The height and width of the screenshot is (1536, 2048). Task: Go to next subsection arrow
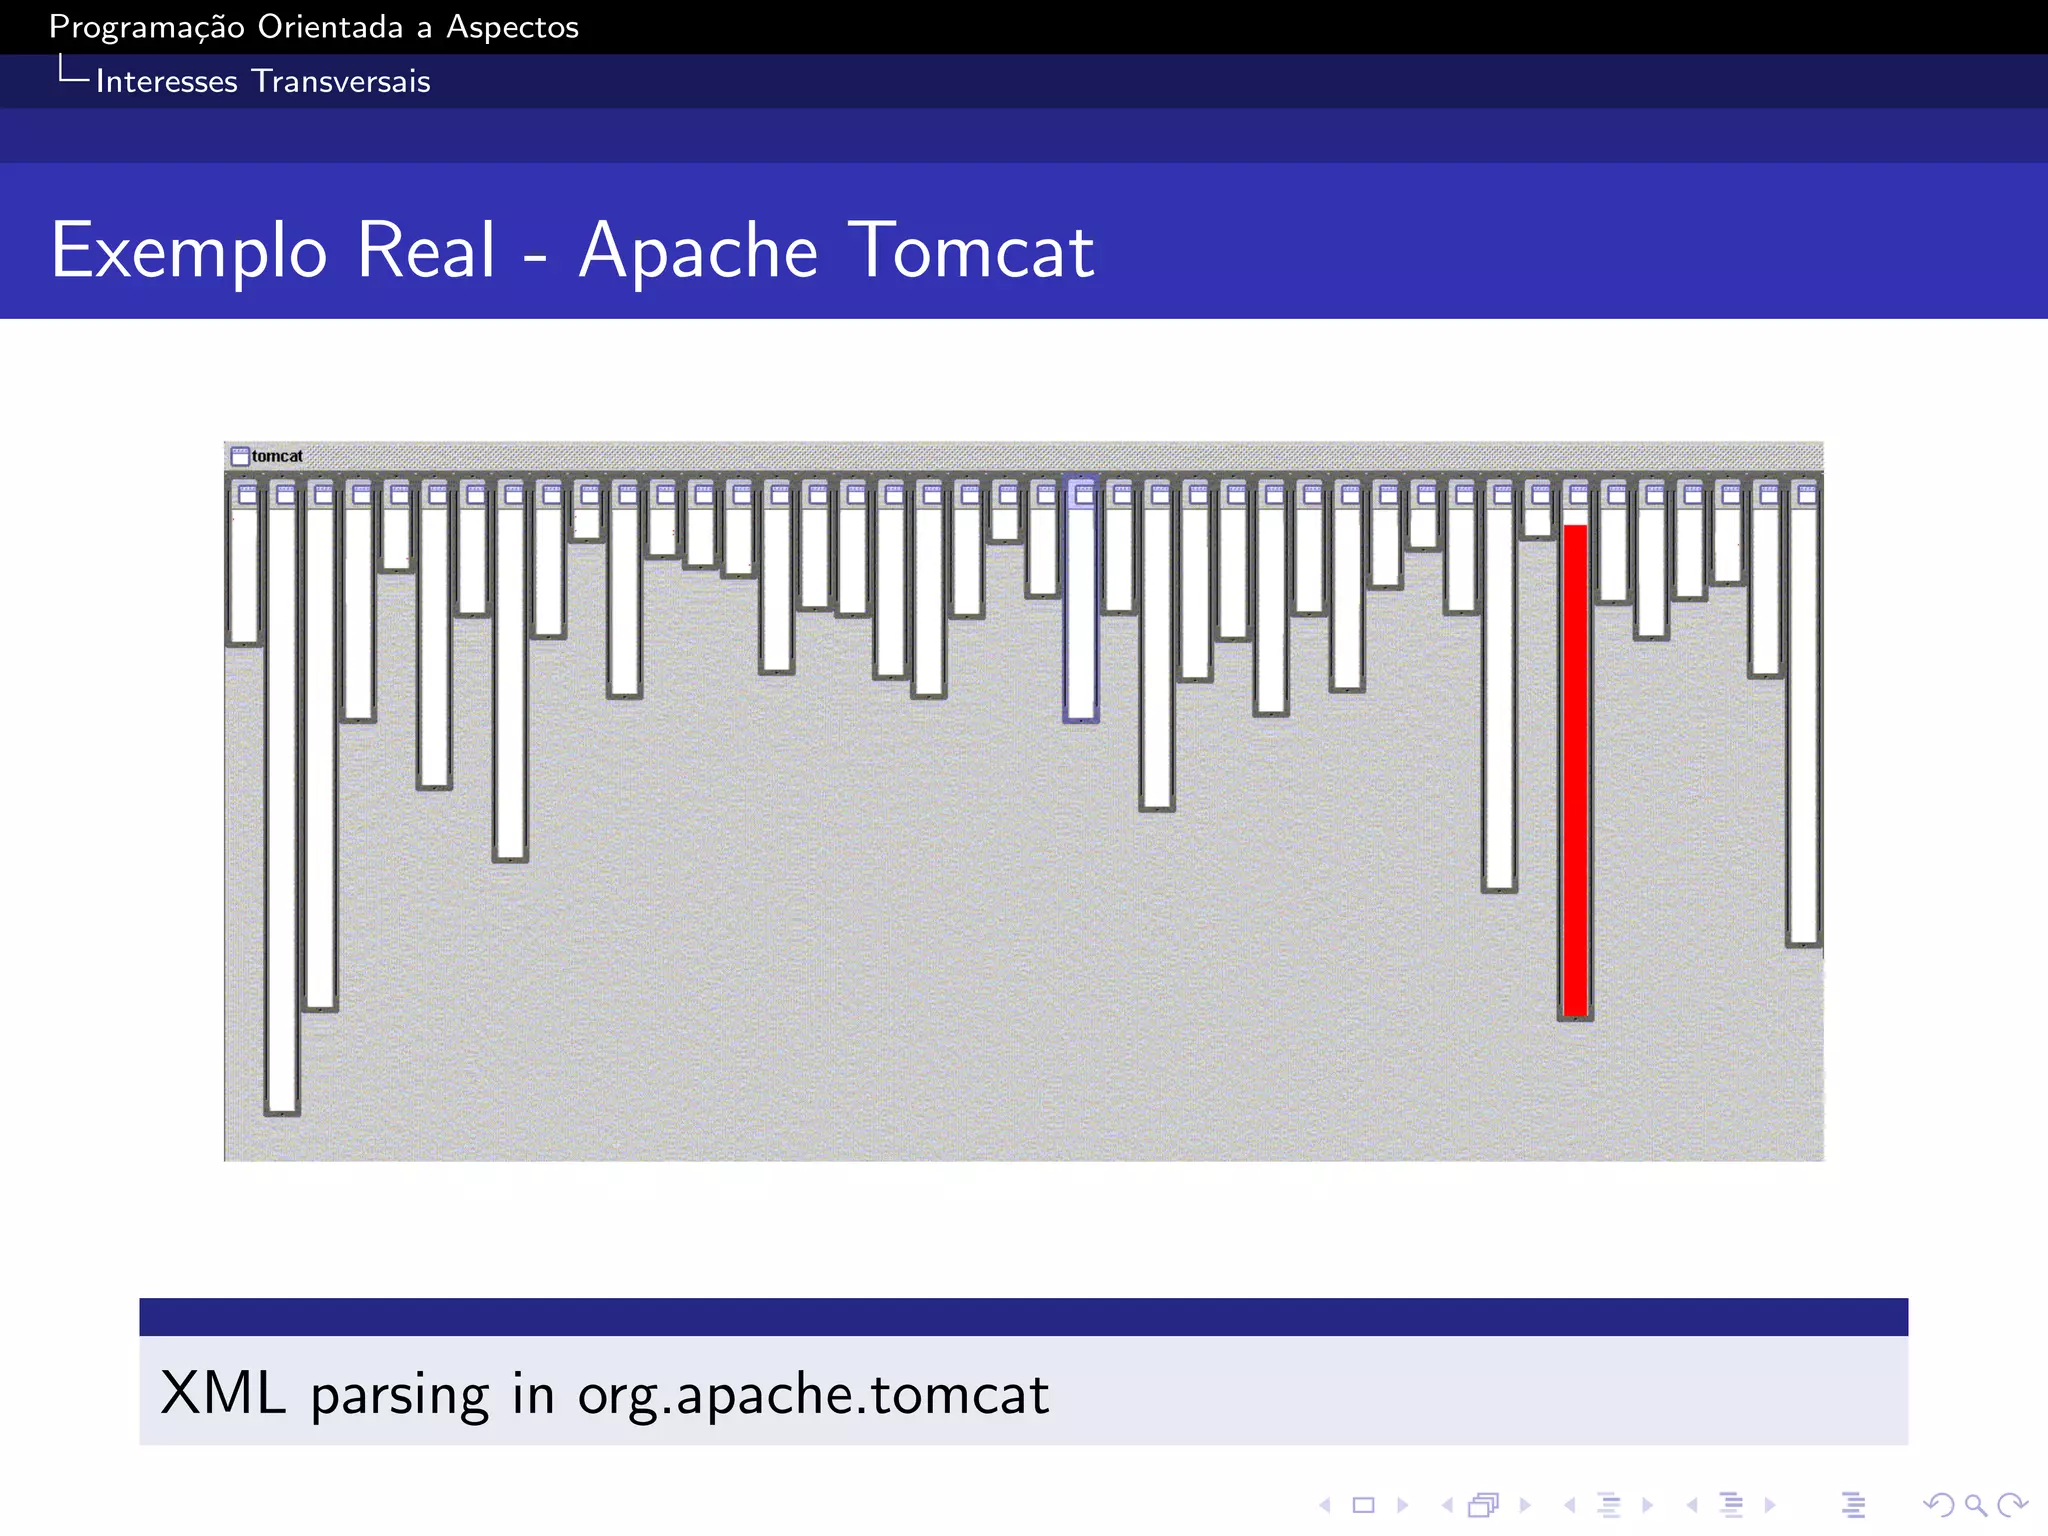click(x=1647, y=1505)
